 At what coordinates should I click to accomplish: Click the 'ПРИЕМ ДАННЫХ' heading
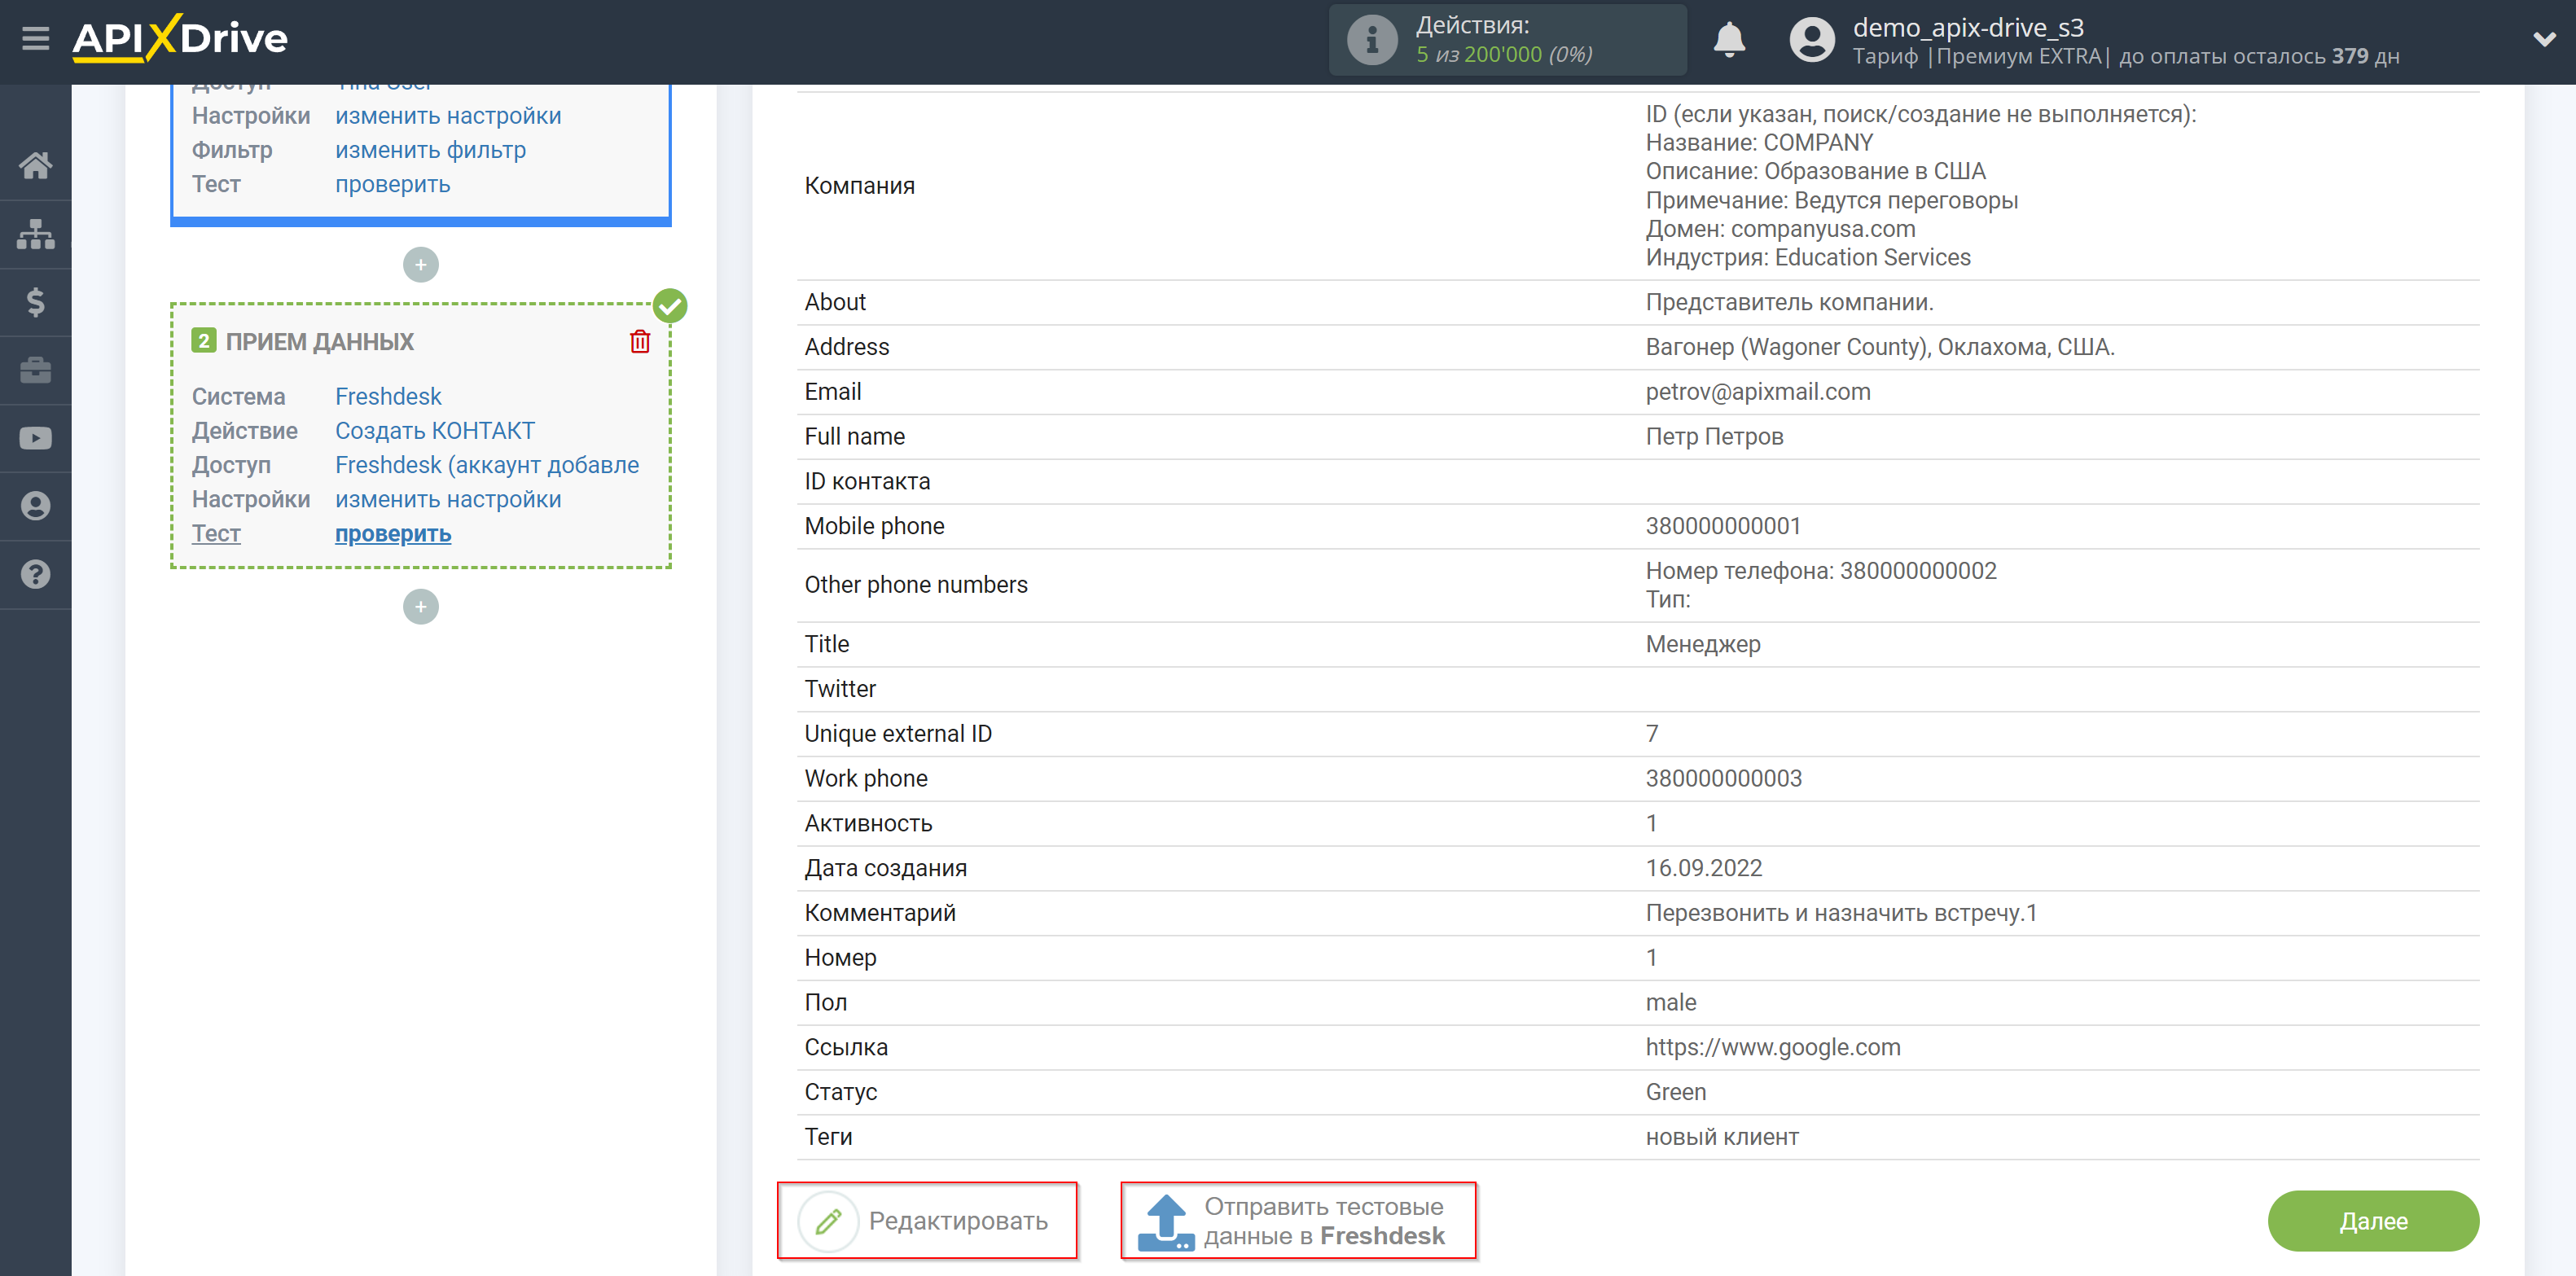click(319, 342)
